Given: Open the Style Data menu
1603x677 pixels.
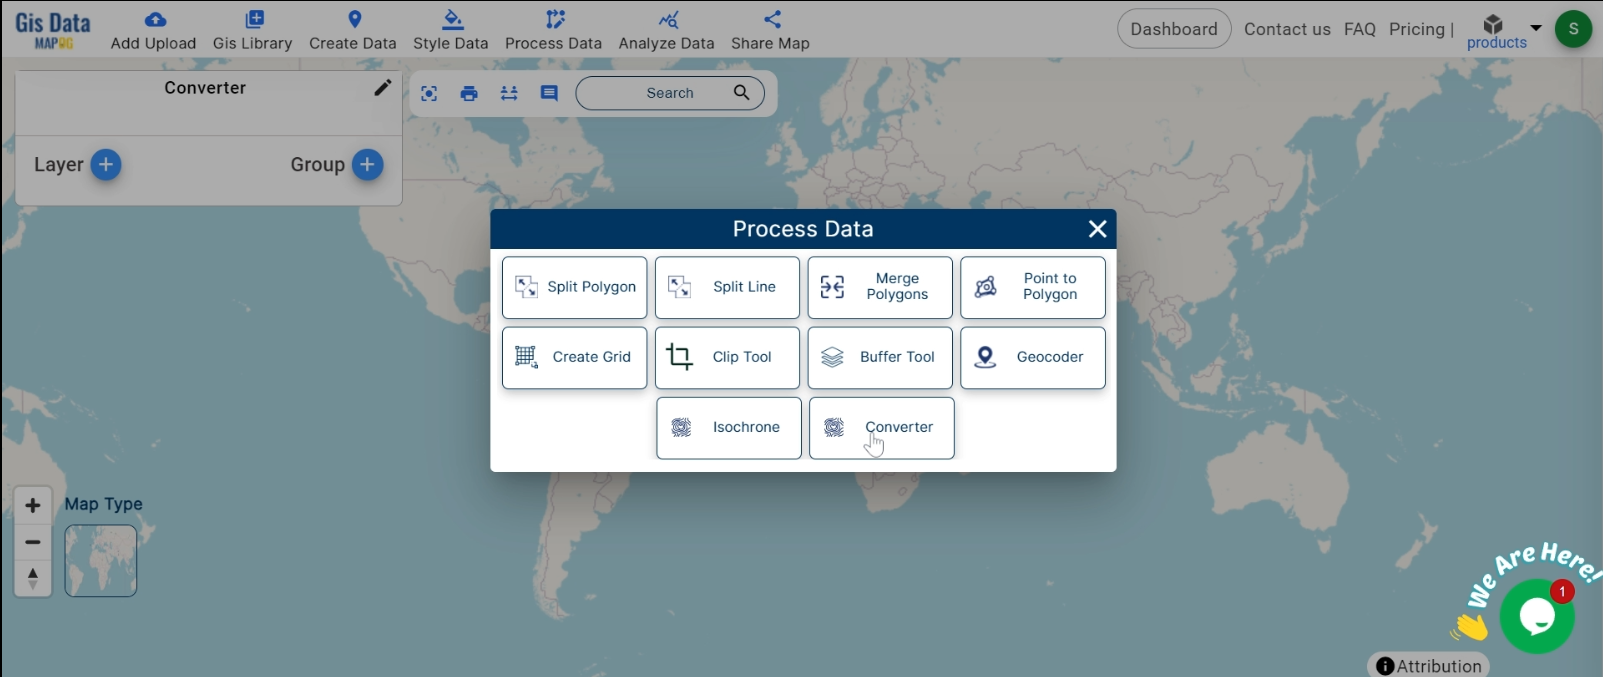Looking at the screenshot, I should click(x=450, y=30).
